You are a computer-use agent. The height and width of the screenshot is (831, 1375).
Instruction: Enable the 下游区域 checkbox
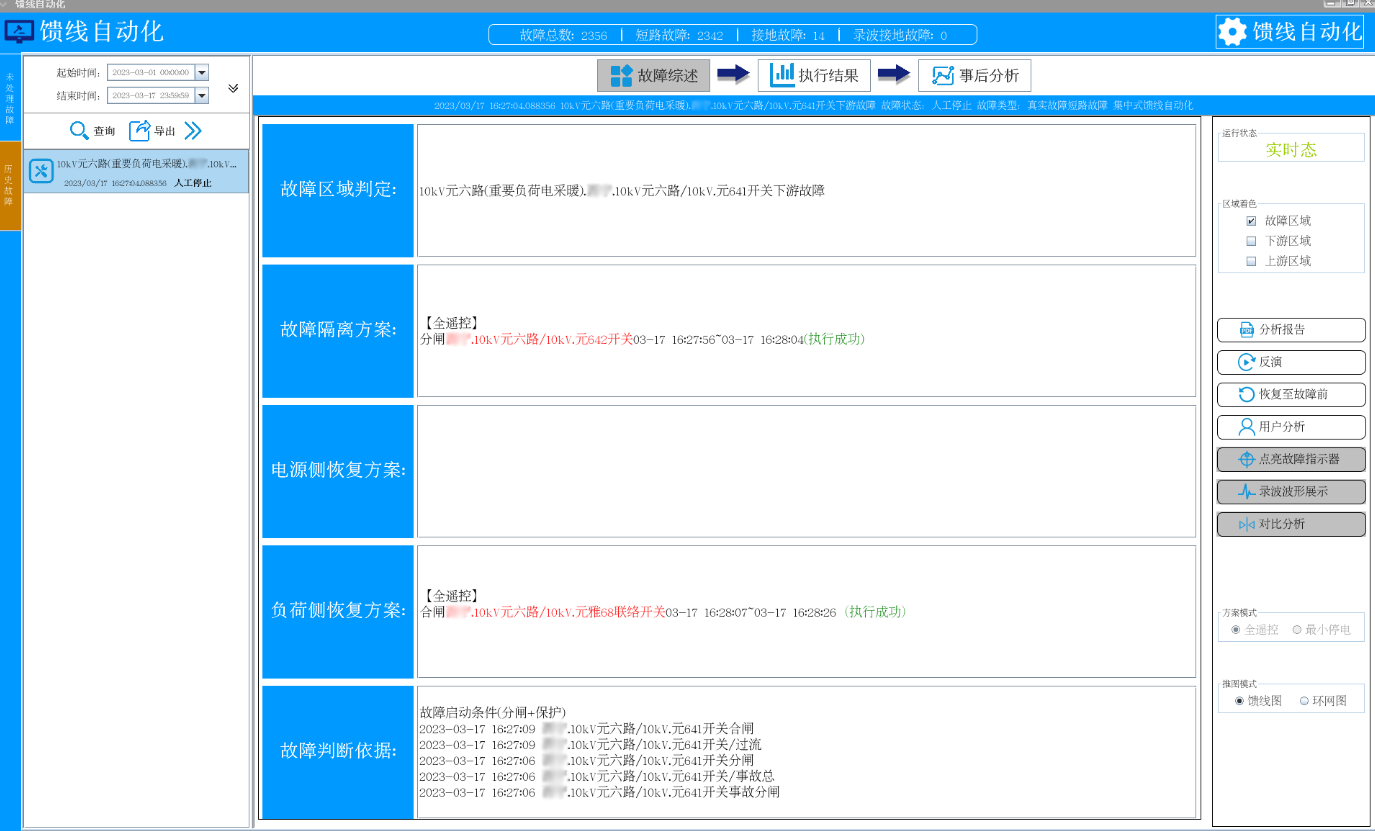1251,241
